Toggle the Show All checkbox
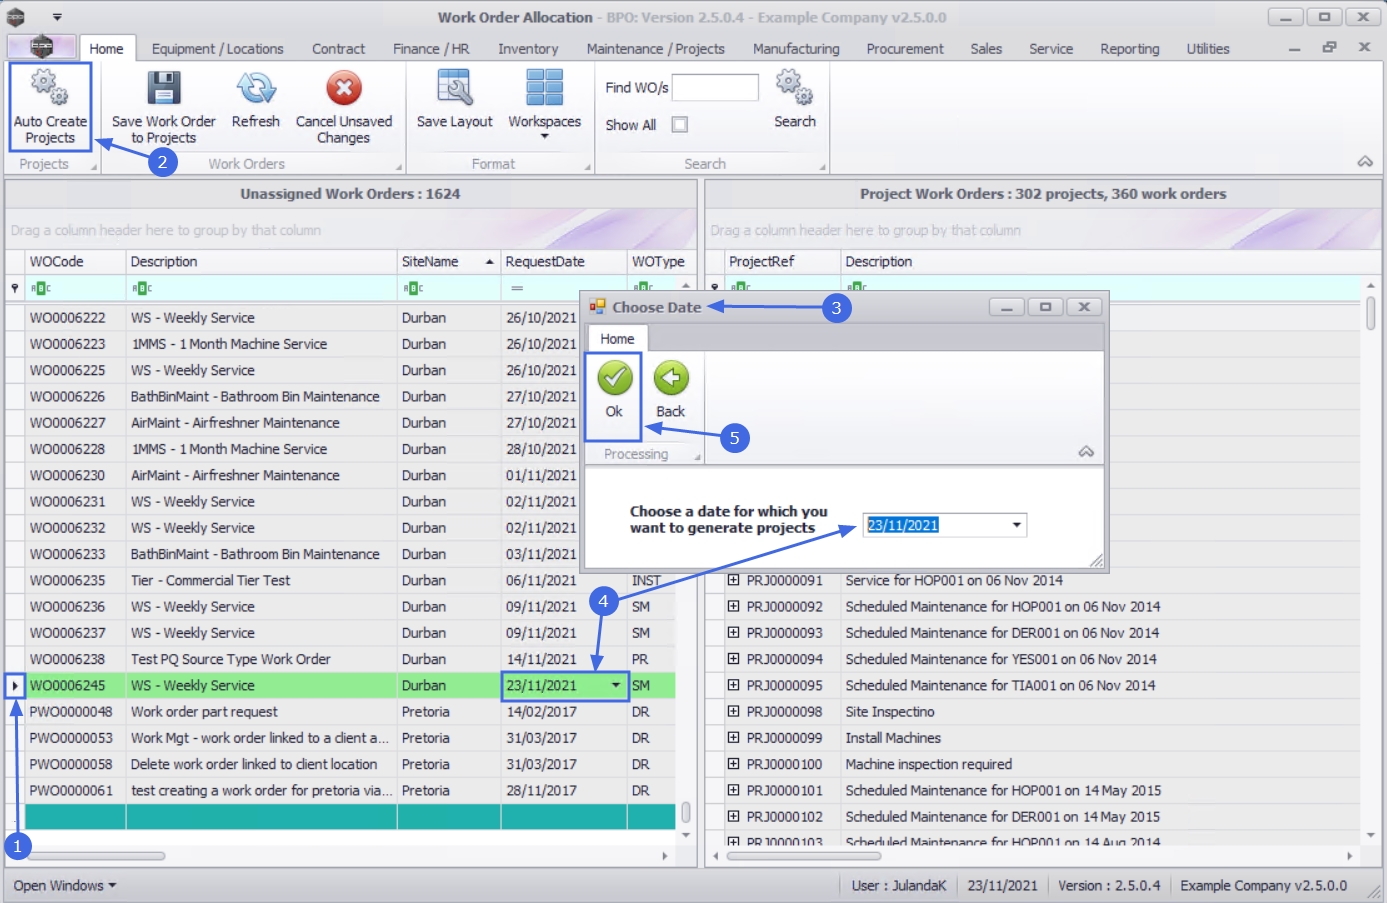The image size is (1387, 903). pyautogui.click(x=680, y=125)
